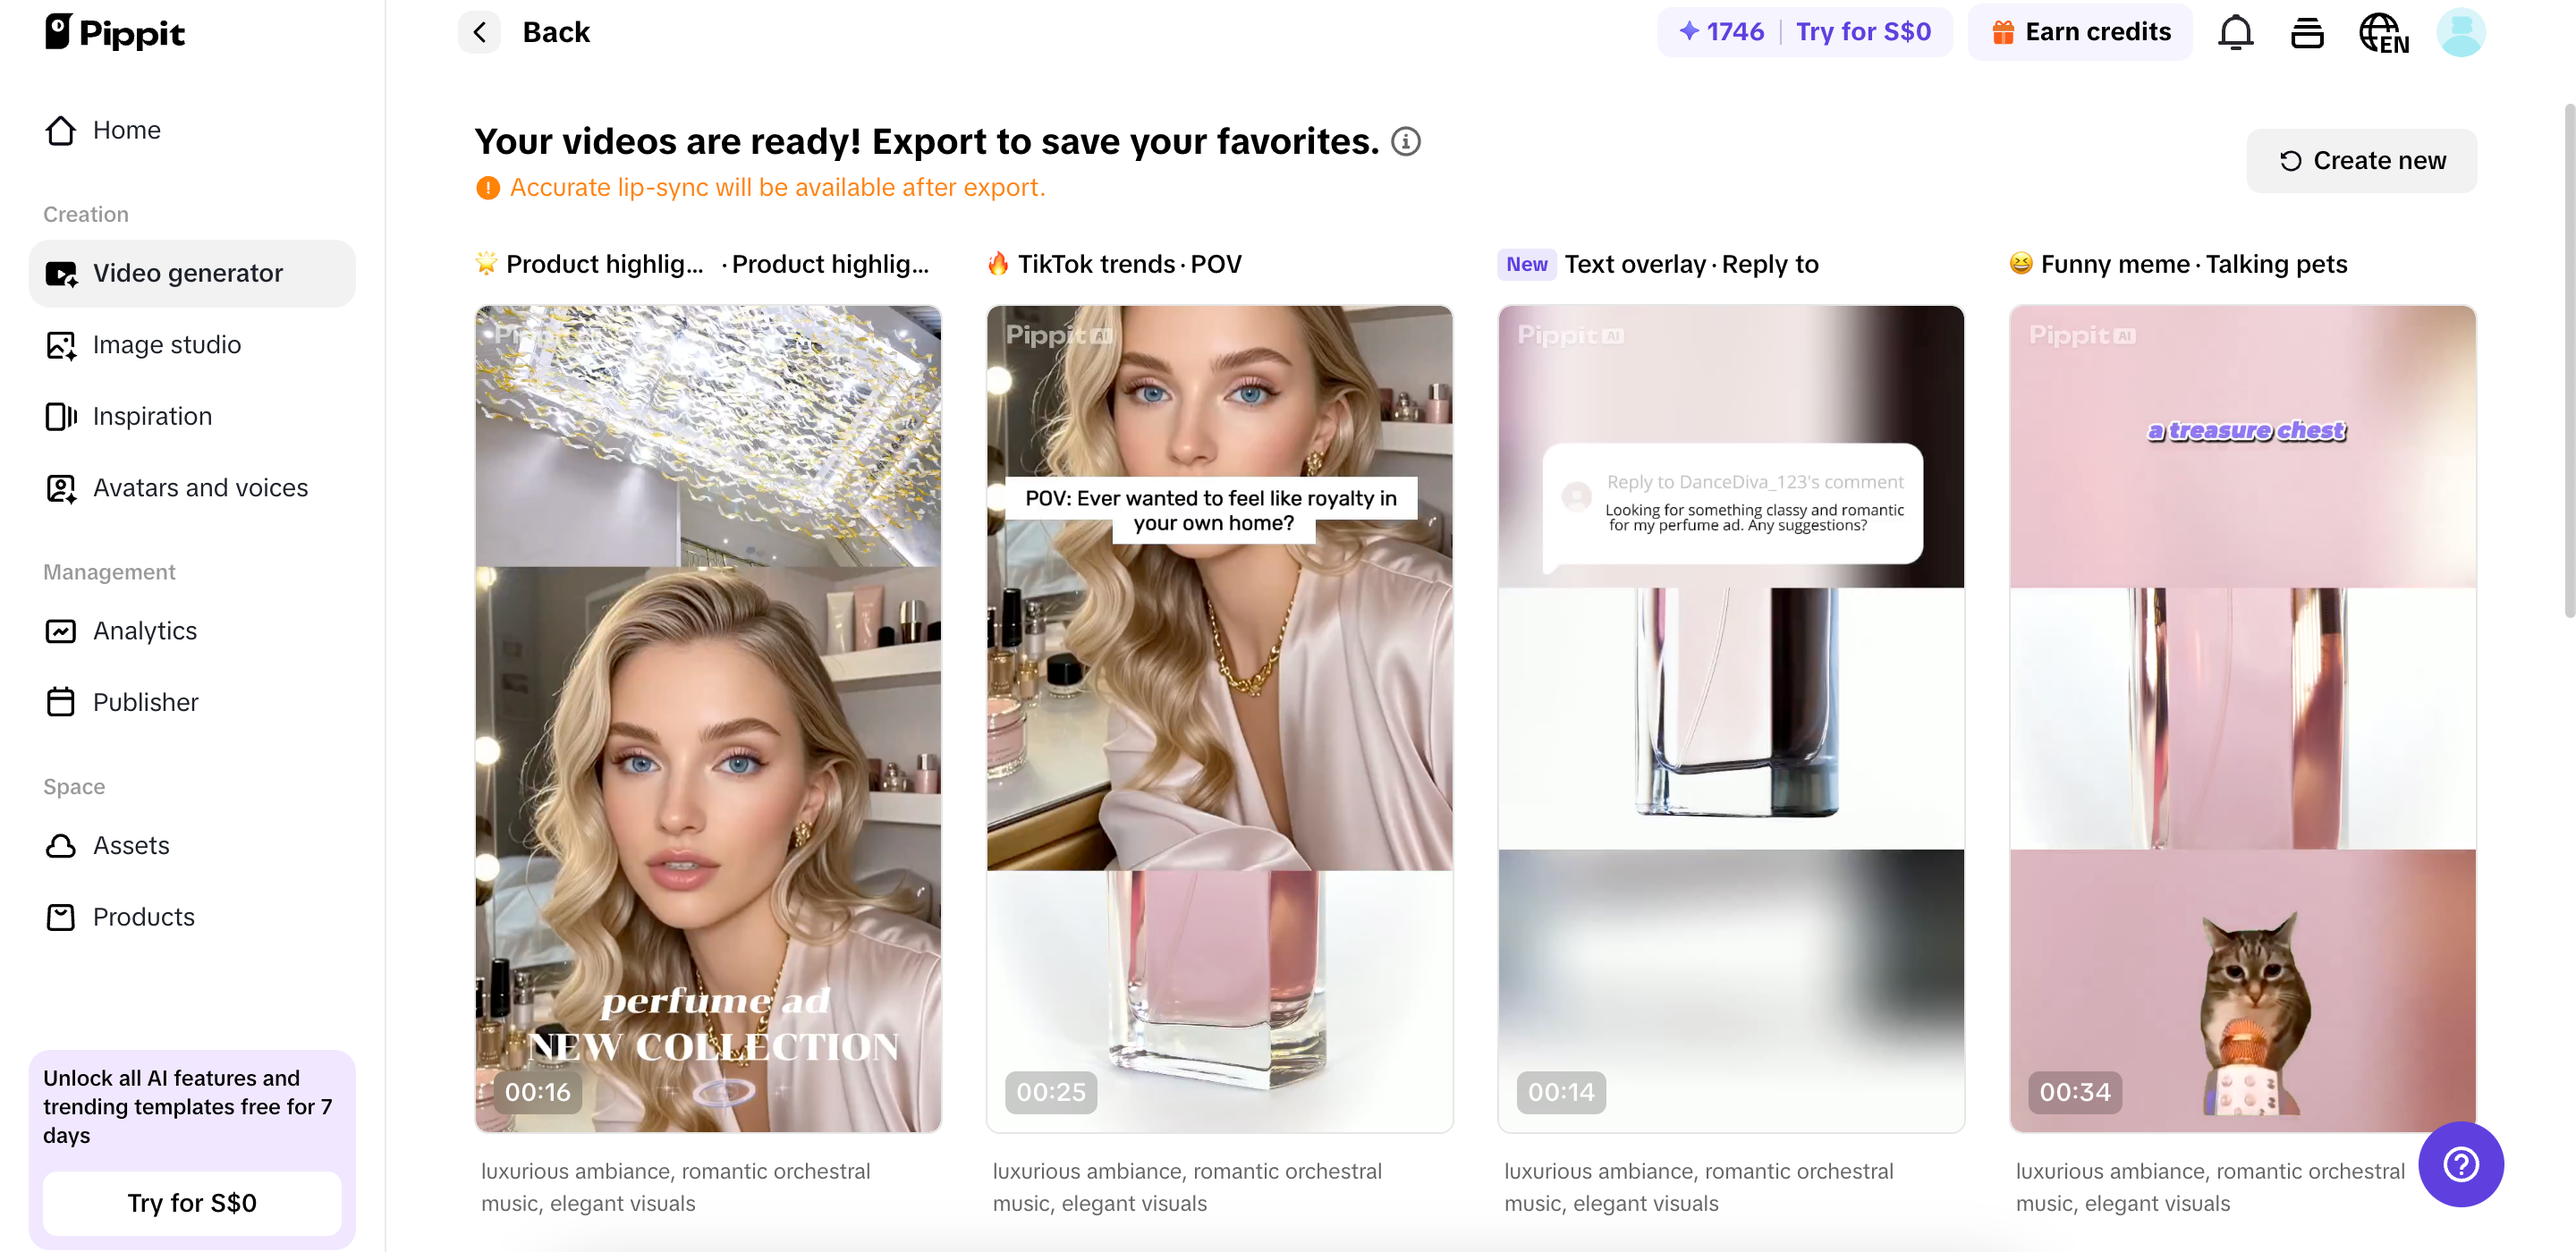The image size is (2576, 1252).
Task: Open the Products section
Action: coord(143,917)
